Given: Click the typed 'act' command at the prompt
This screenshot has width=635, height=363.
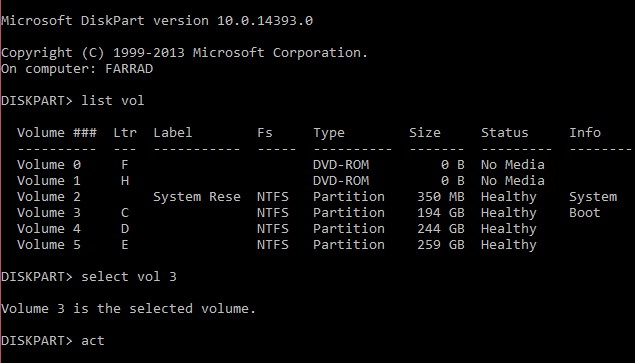Looking at the screenshot, I should pyautogui.click(x=93, y=341).
